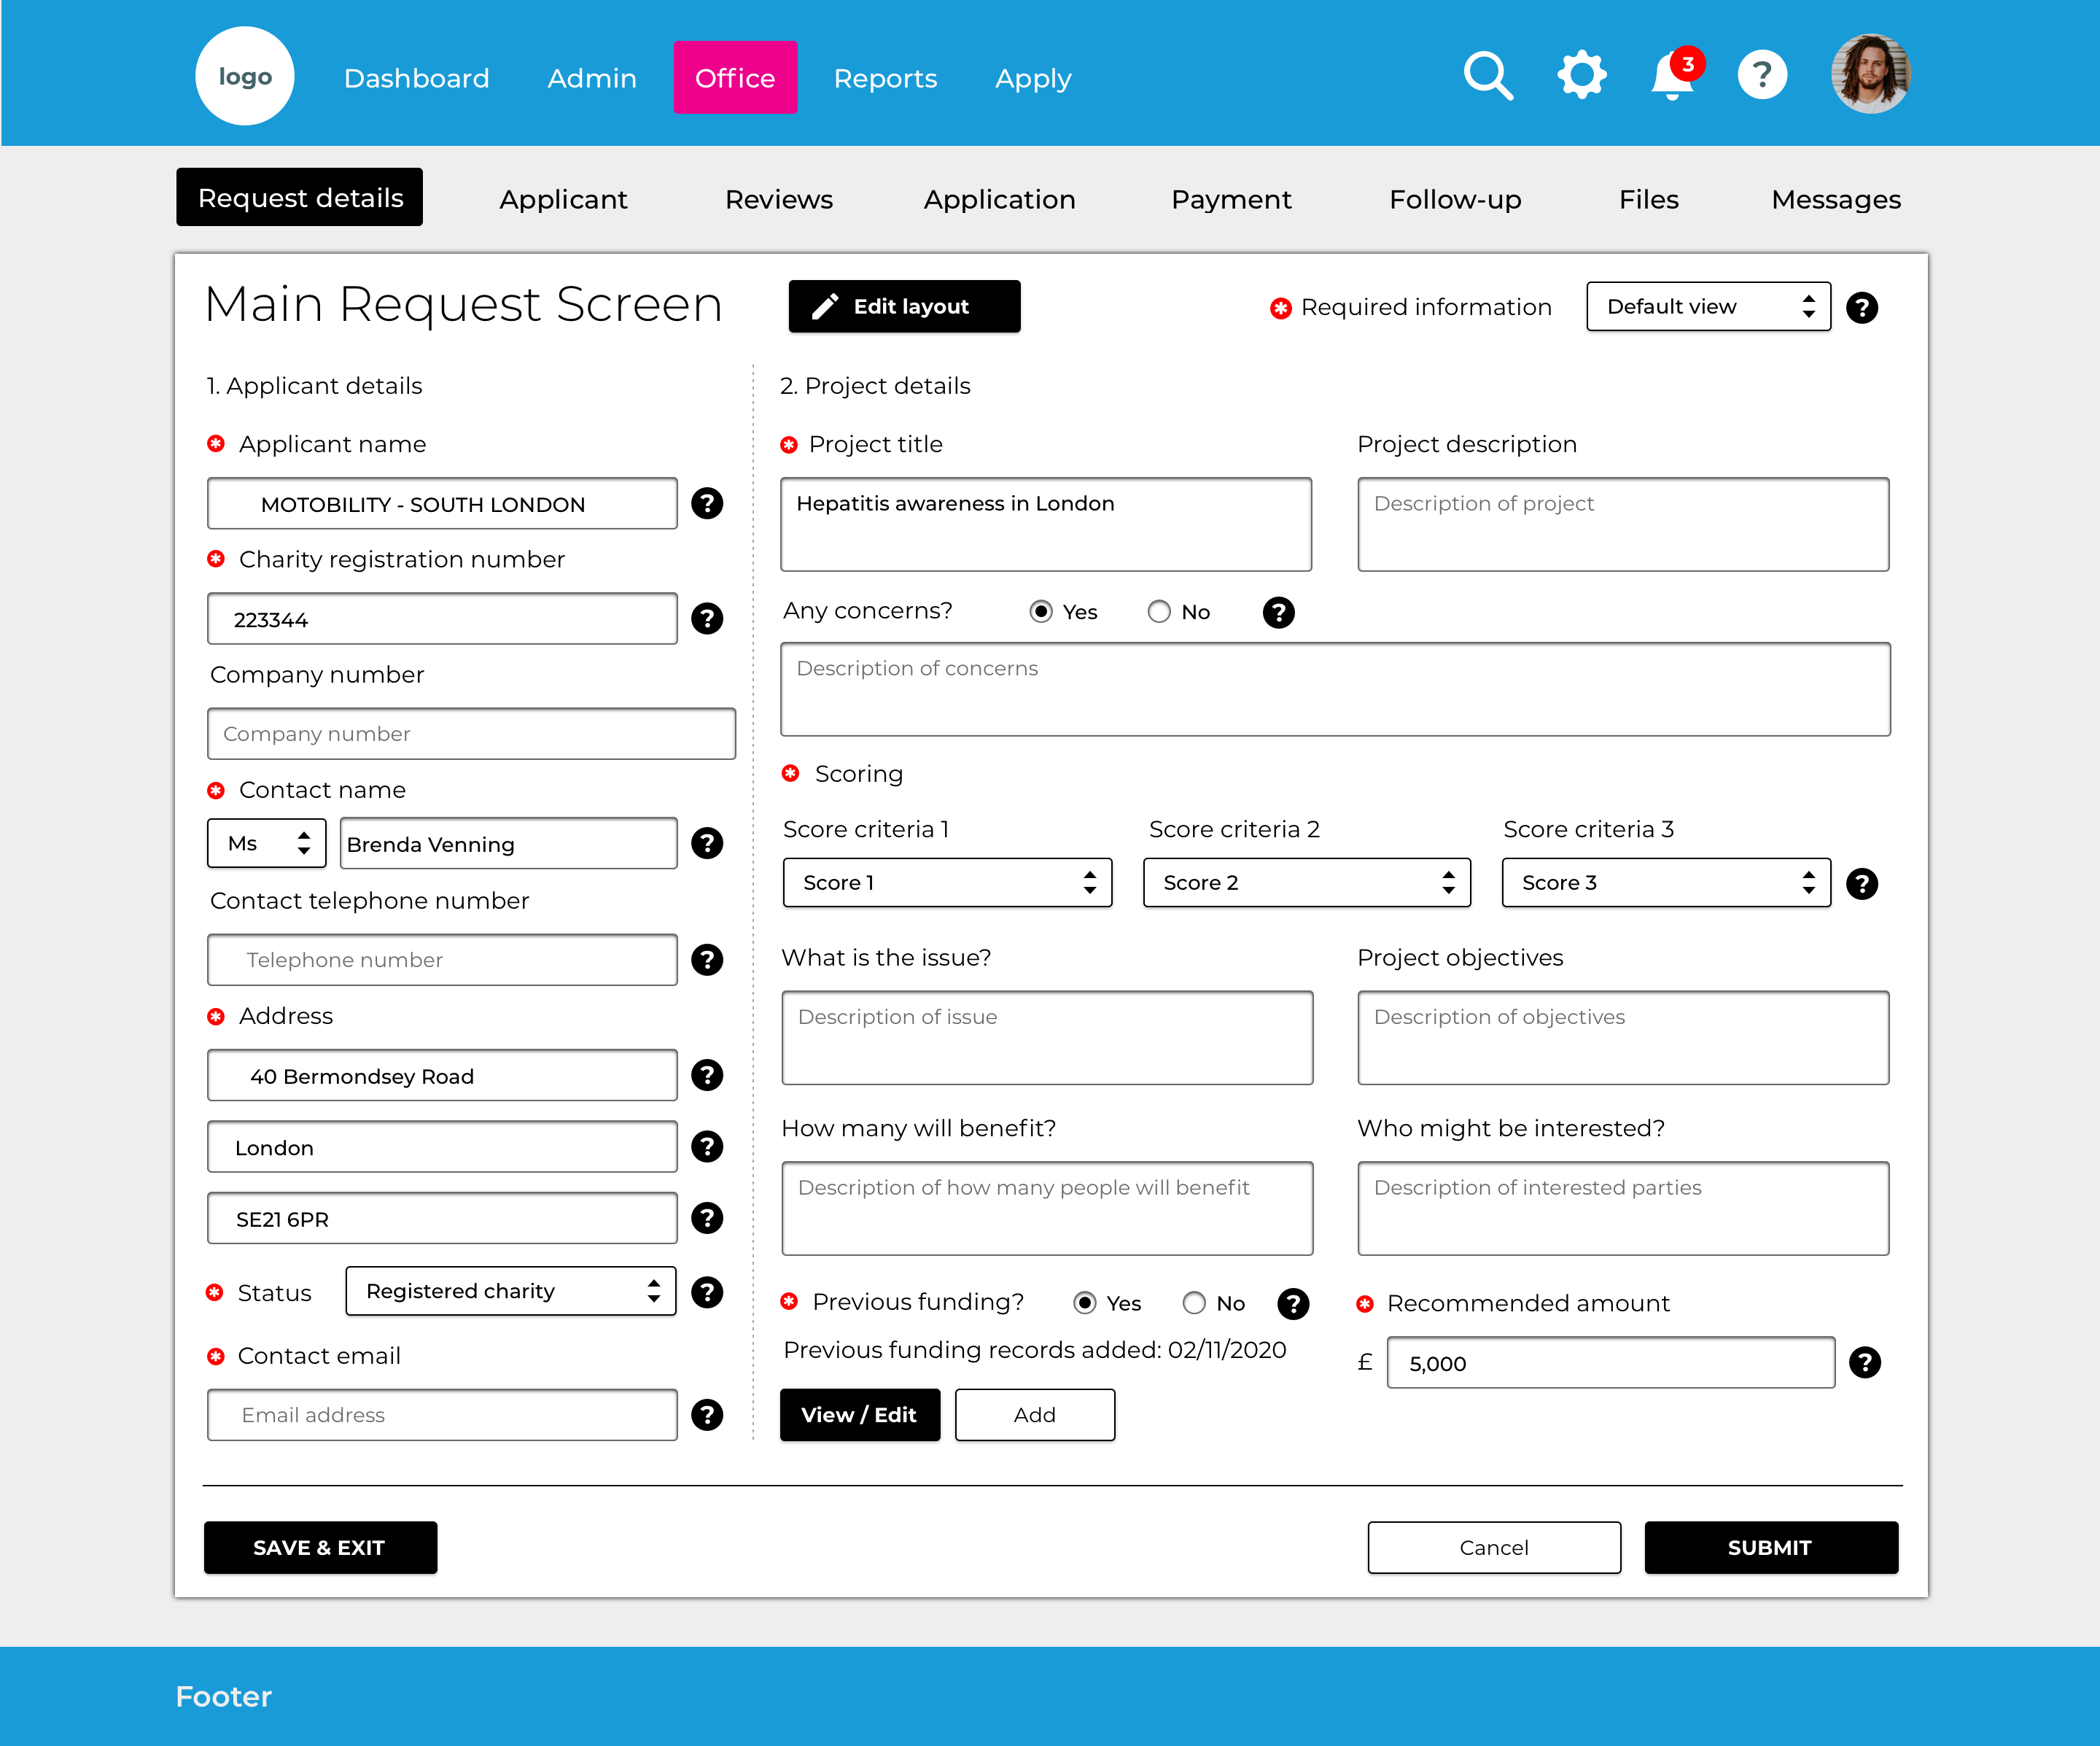Open the user profile avatar
The height and width of the screenshot is (1746, 2100).
coord(1870,75)
